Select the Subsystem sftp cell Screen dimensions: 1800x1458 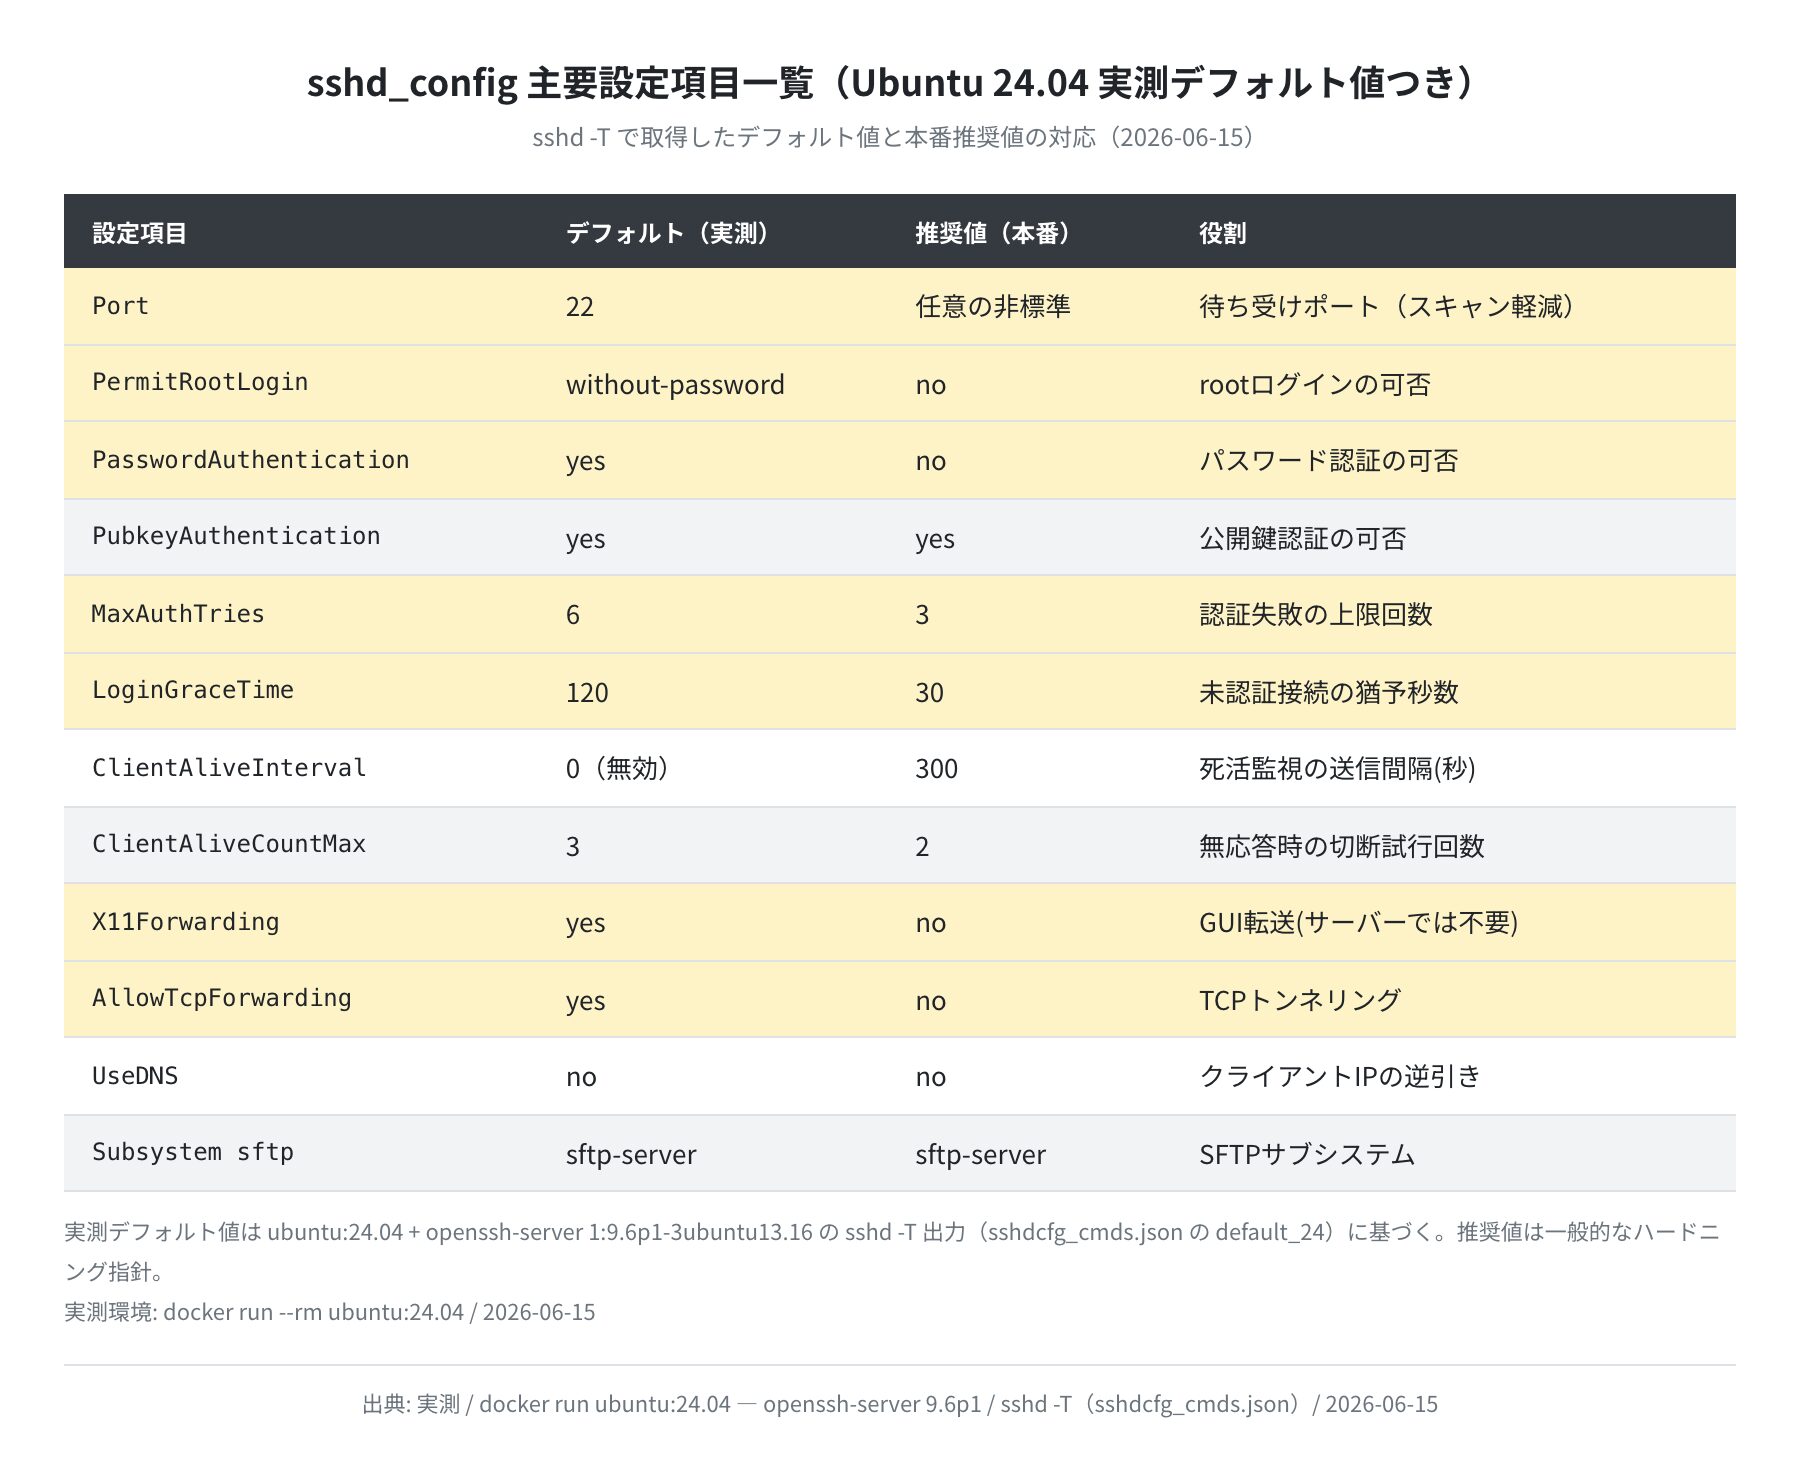[x=193, y=1153]
